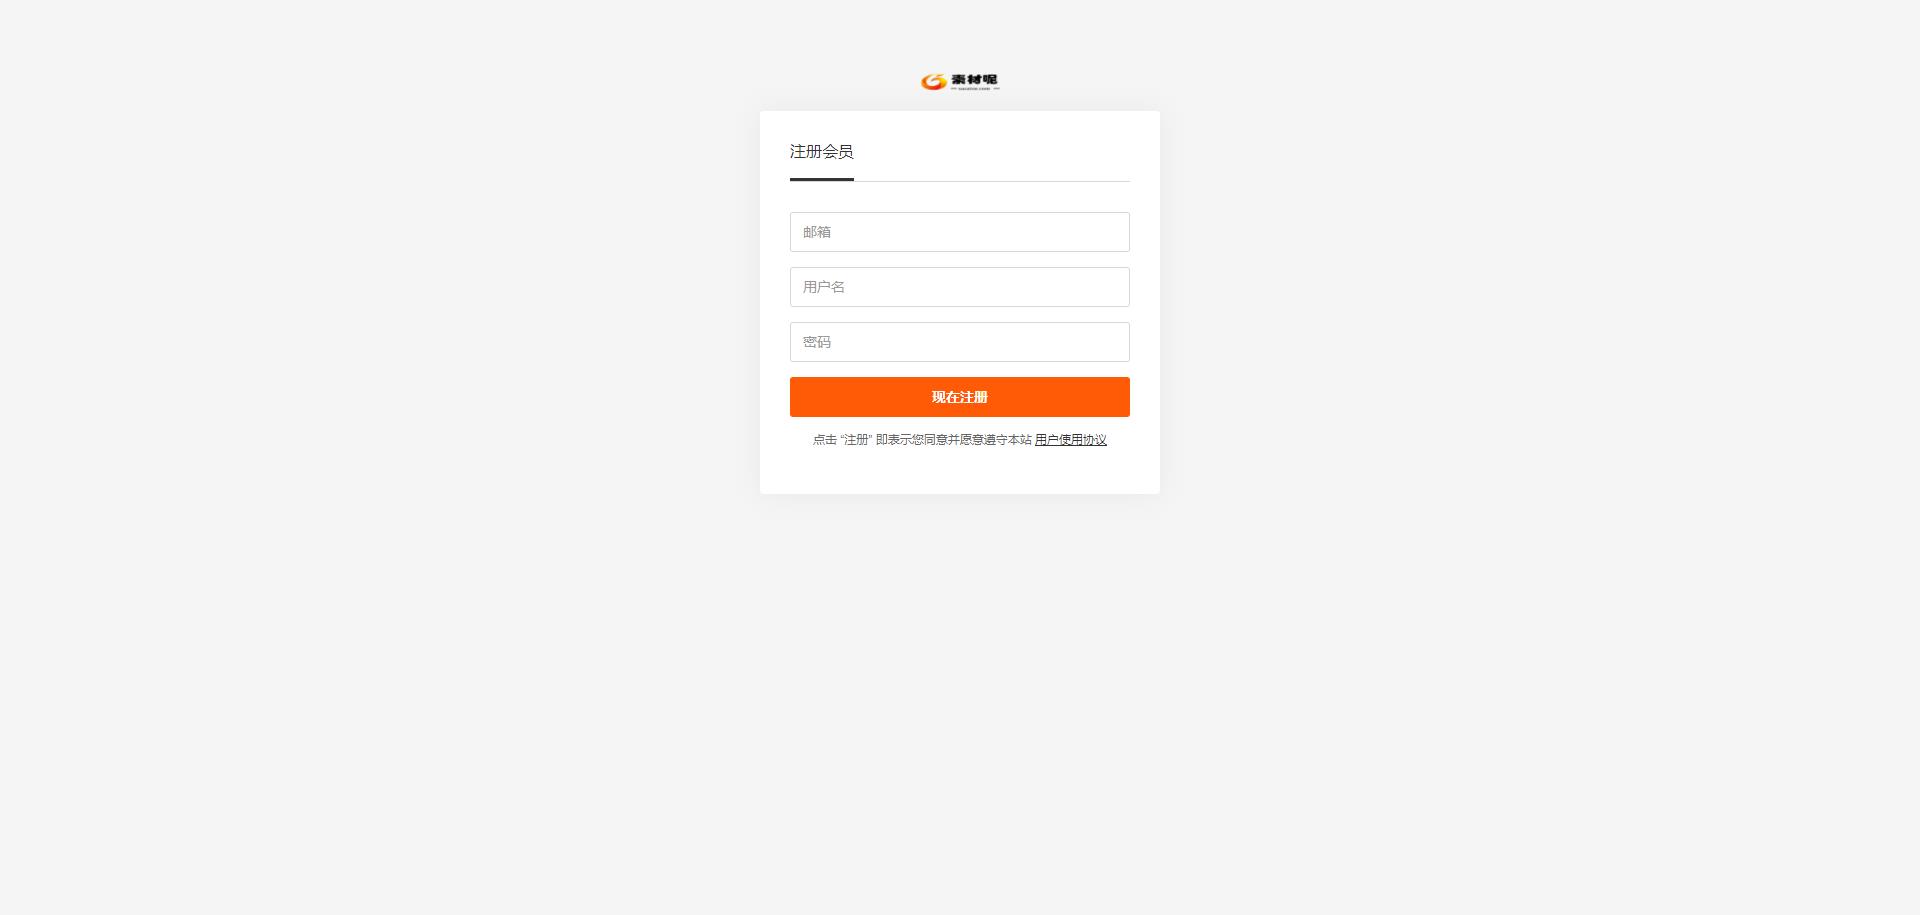Click the grey divider line right of the tab

pyautogui.click(x=992, y=181)
